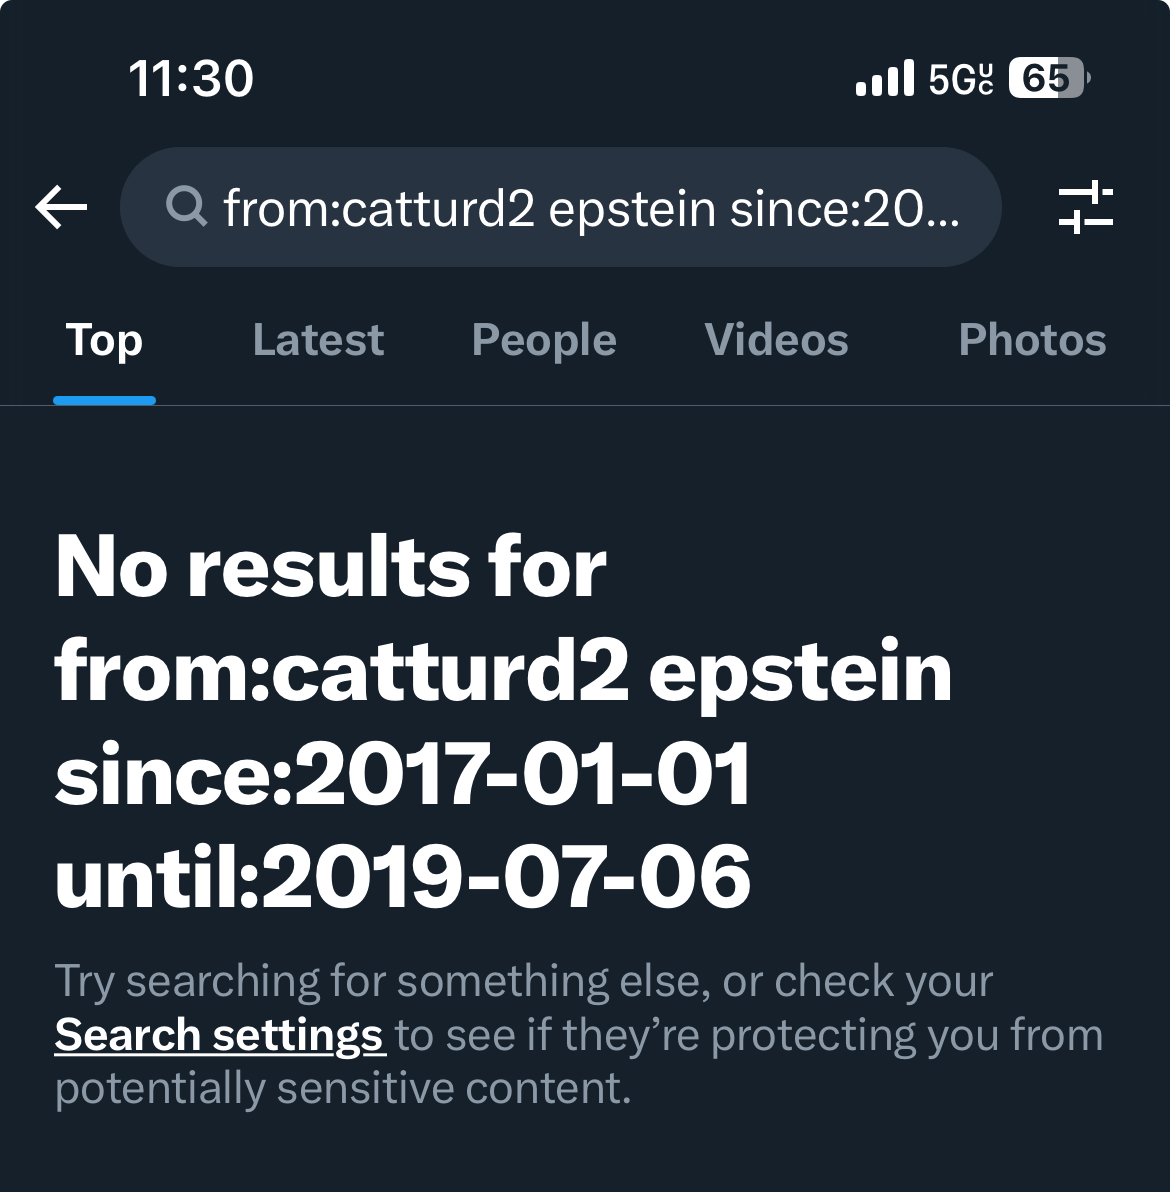Screen dimensions: 1170x1192
Task: Tap the "No results for" heading
Action: [x=331, y=567]
